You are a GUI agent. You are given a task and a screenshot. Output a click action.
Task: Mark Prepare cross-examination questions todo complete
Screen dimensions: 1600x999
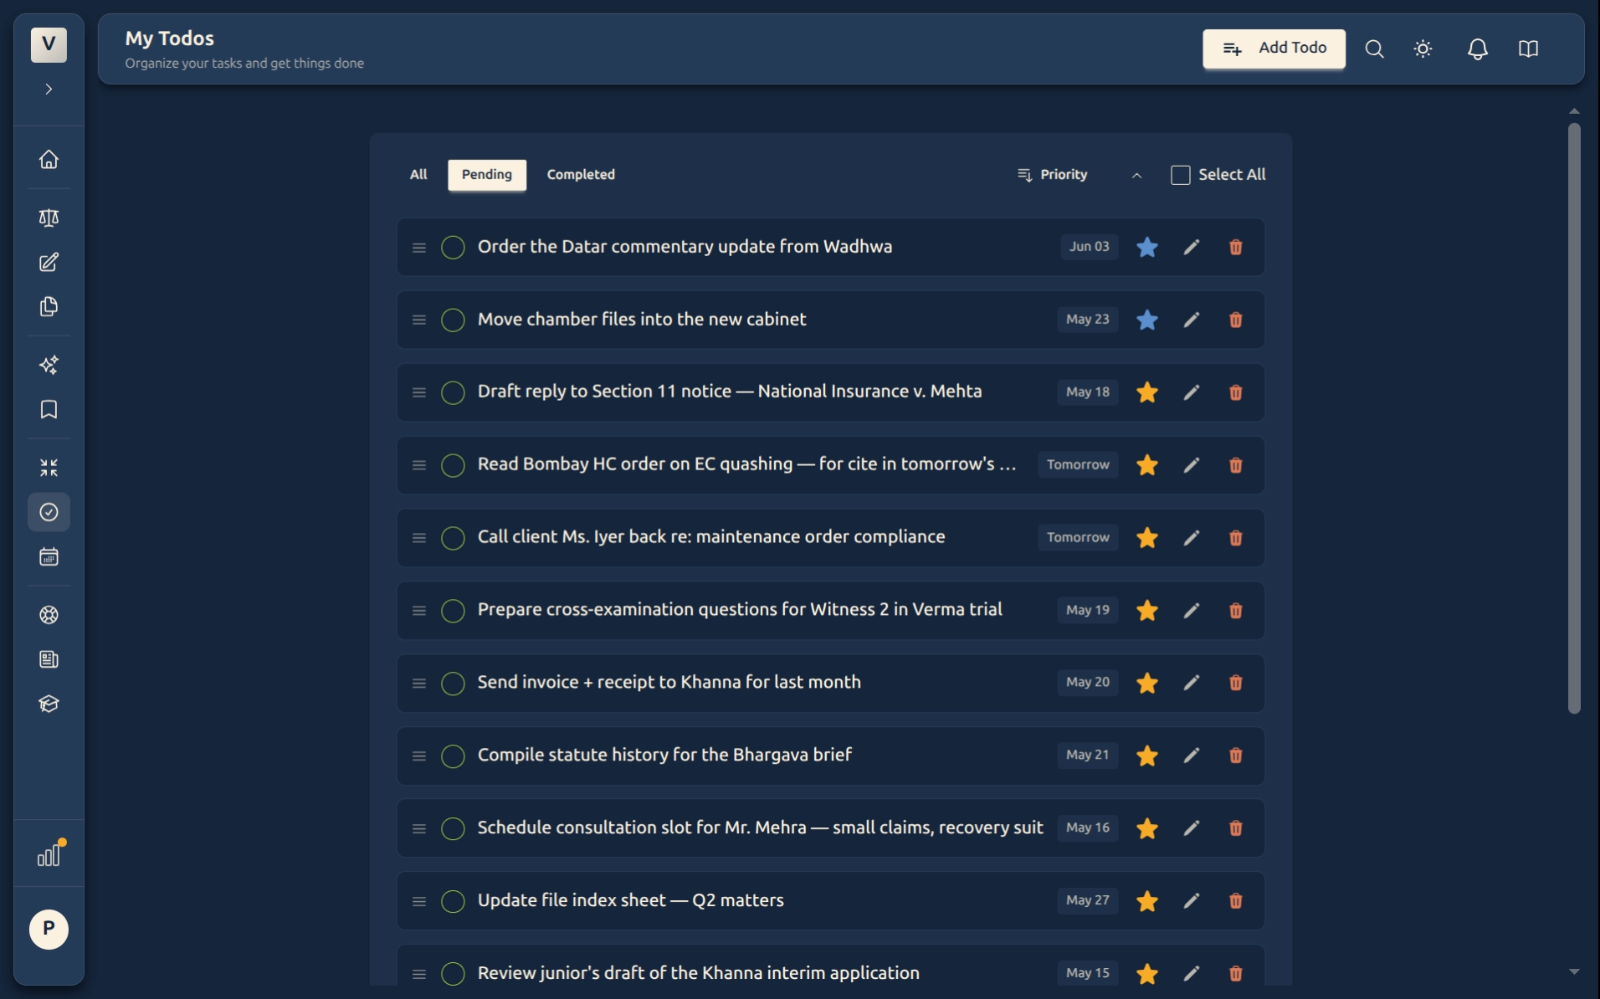pyautogui.click(x=453, y=611)
